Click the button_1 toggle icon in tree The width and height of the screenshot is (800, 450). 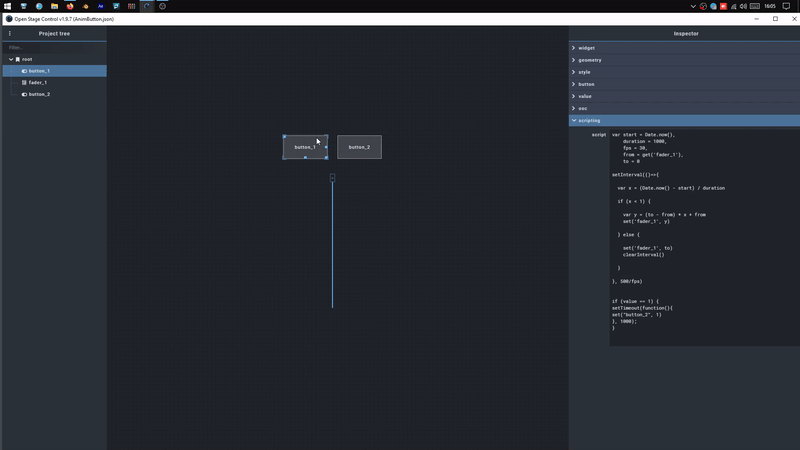(x=24, y=71)
